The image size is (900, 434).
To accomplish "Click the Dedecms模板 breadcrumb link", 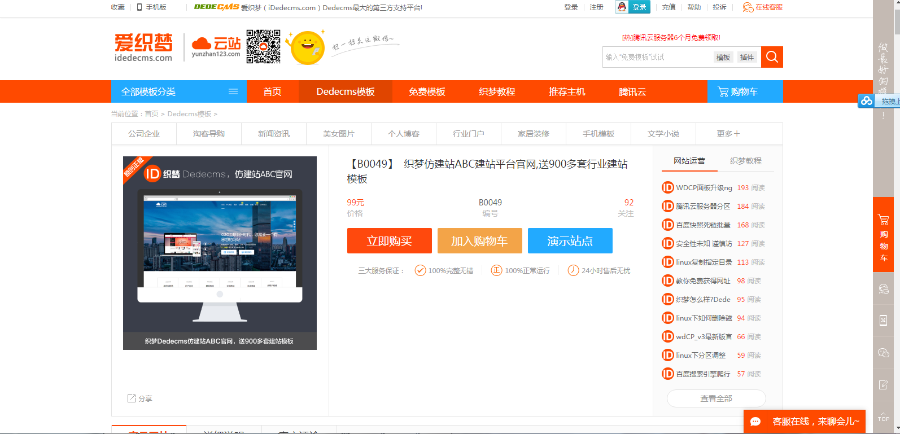I will [189, 114].
